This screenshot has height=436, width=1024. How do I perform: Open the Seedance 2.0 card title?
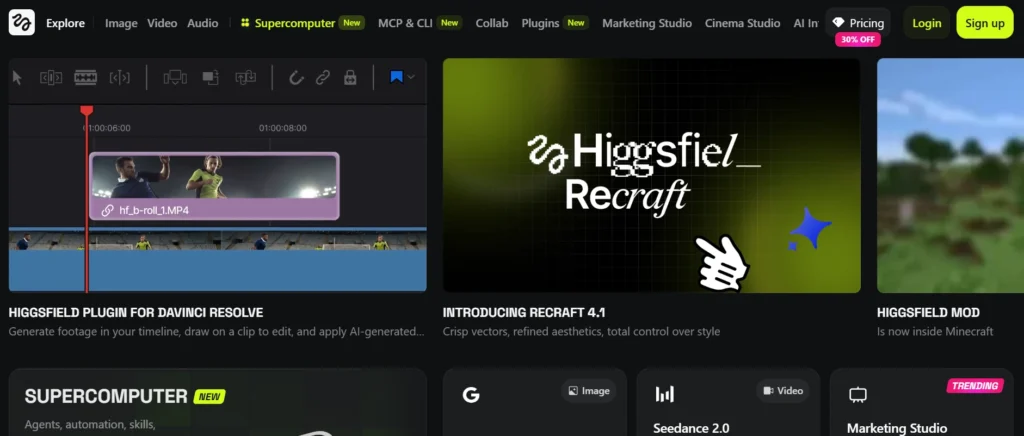click(x=691, y=429)
